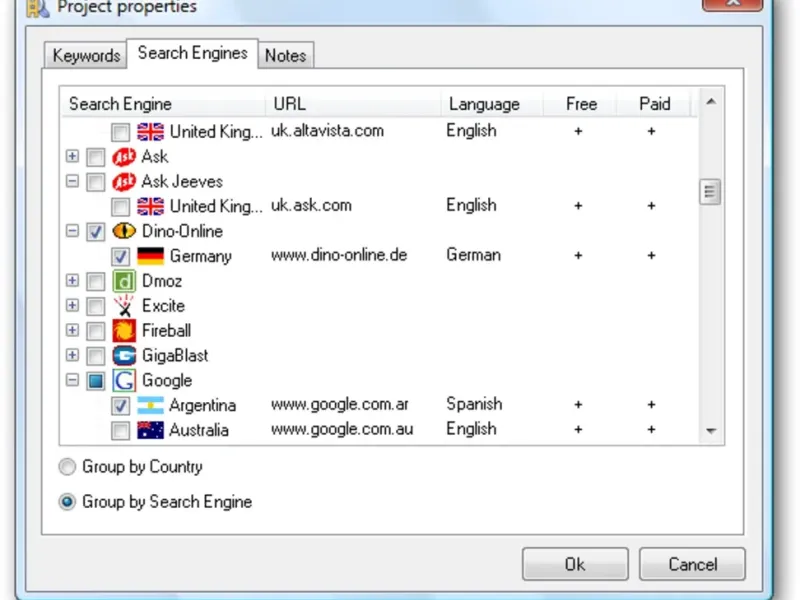
Task: Toggle the Google partially-checked checkbox
Action: coord(95,381)
